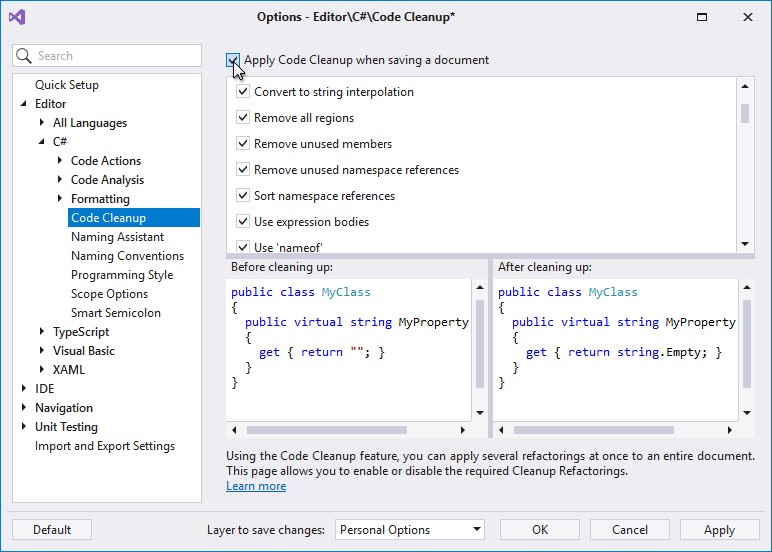The height and width of the screenshot is (552, 772).
Task: Expand the TypeScript node
Action: pyautogui.click(x=42, y=332)
